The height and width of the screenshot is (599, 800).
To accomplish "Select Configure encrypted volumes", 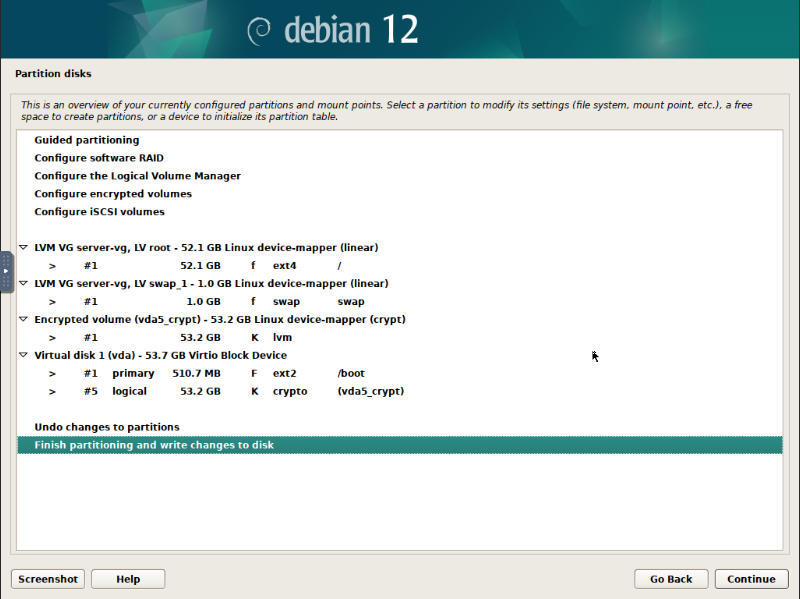I will pyautogui.click(x=400, y=194).
